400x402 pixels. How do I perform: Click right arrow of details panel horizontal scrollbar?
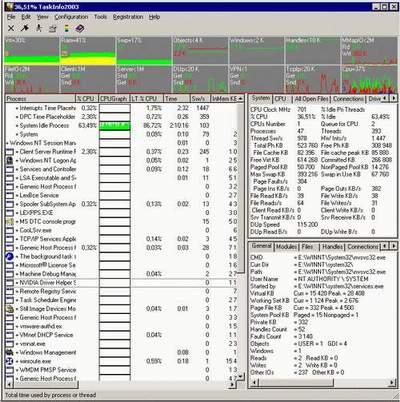tap(393, 383)
